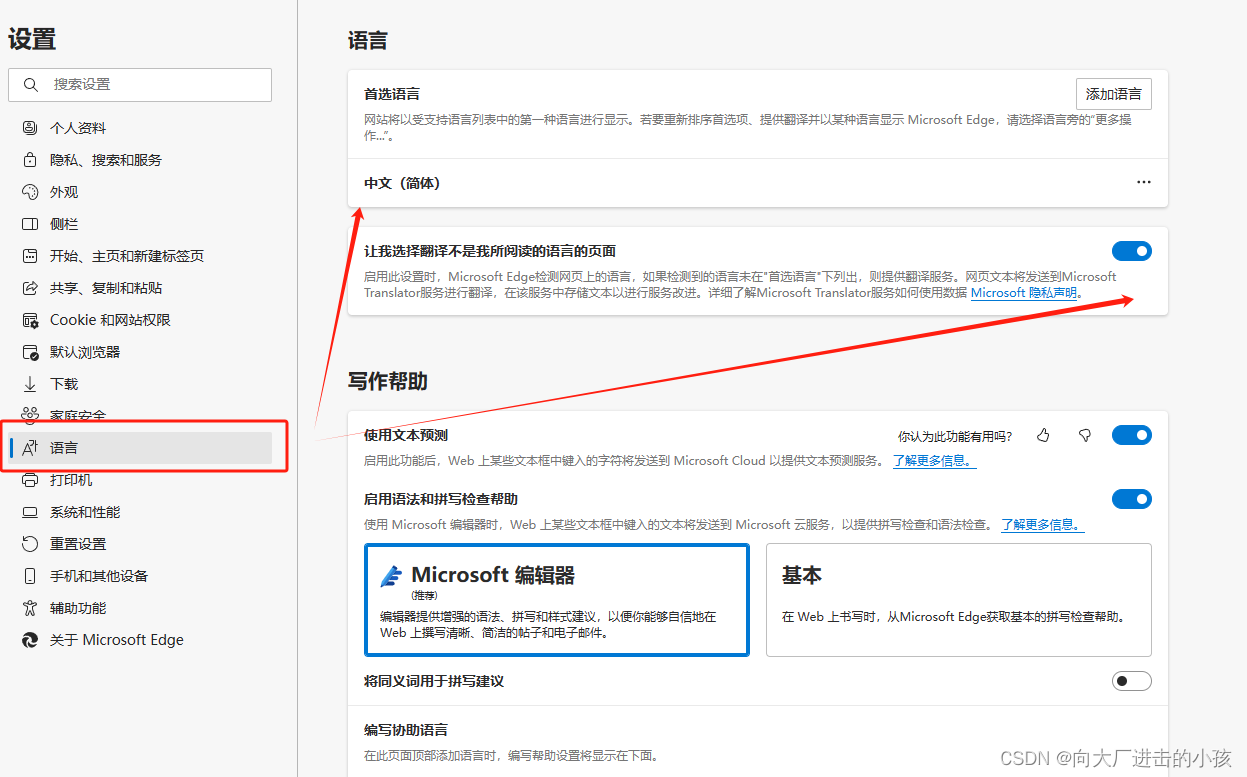
Task: Click the phone icon for 手机和其他设备
Action: pos(30,576)
